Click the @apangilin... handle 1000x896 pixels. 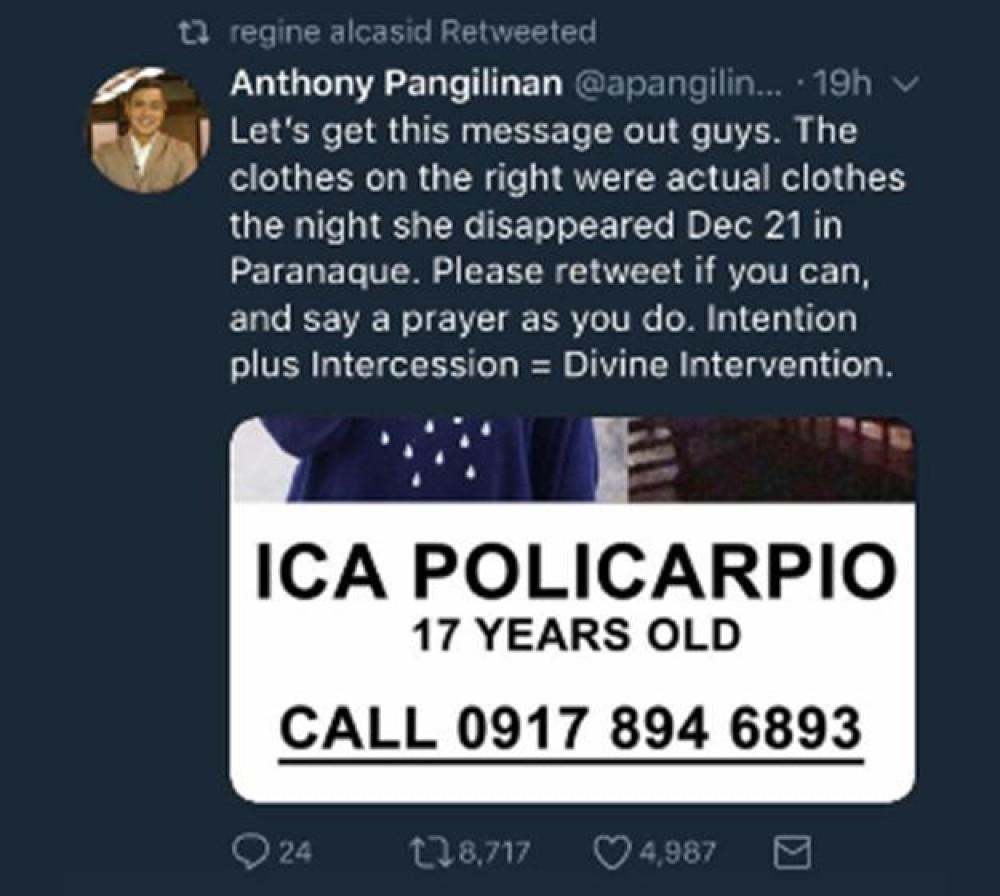pos(679,85)
